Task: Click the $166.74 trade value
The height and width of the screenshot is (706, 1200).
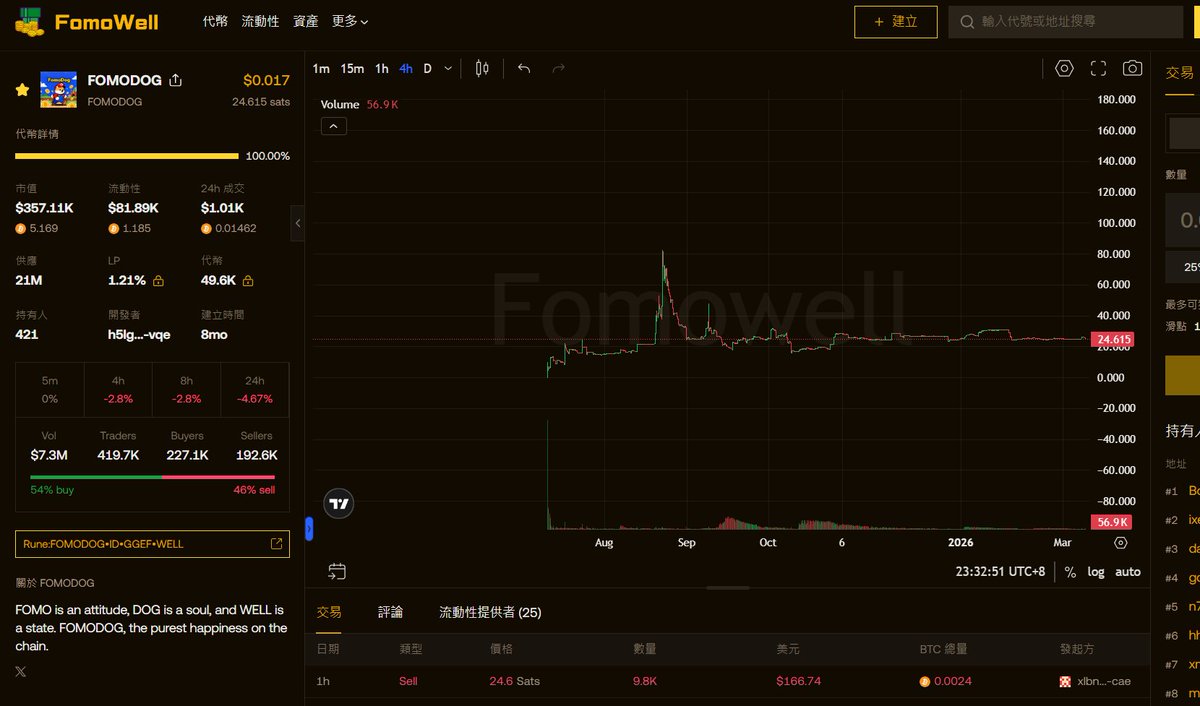Action: 798,681
